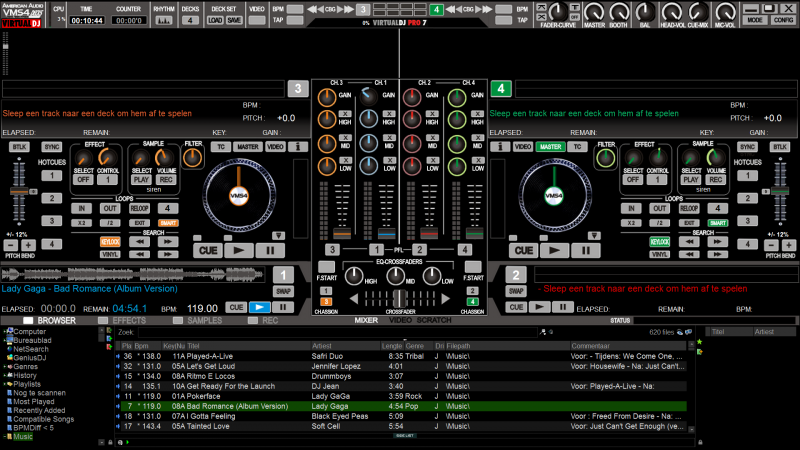Click CH.1 blue volume fader
Viewport: 800px width, 450px height.
386,234
